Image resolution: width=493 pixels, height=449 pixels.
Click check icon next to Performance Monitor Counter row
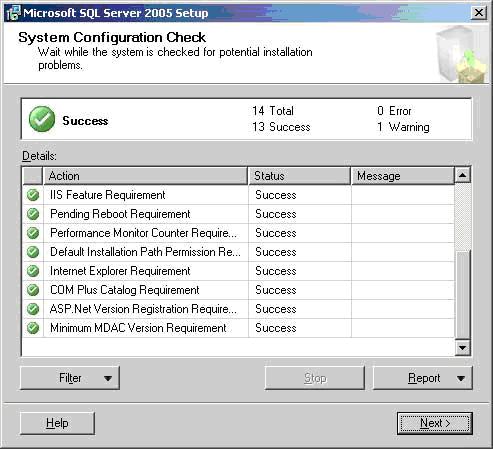click(x=33, y=233)
